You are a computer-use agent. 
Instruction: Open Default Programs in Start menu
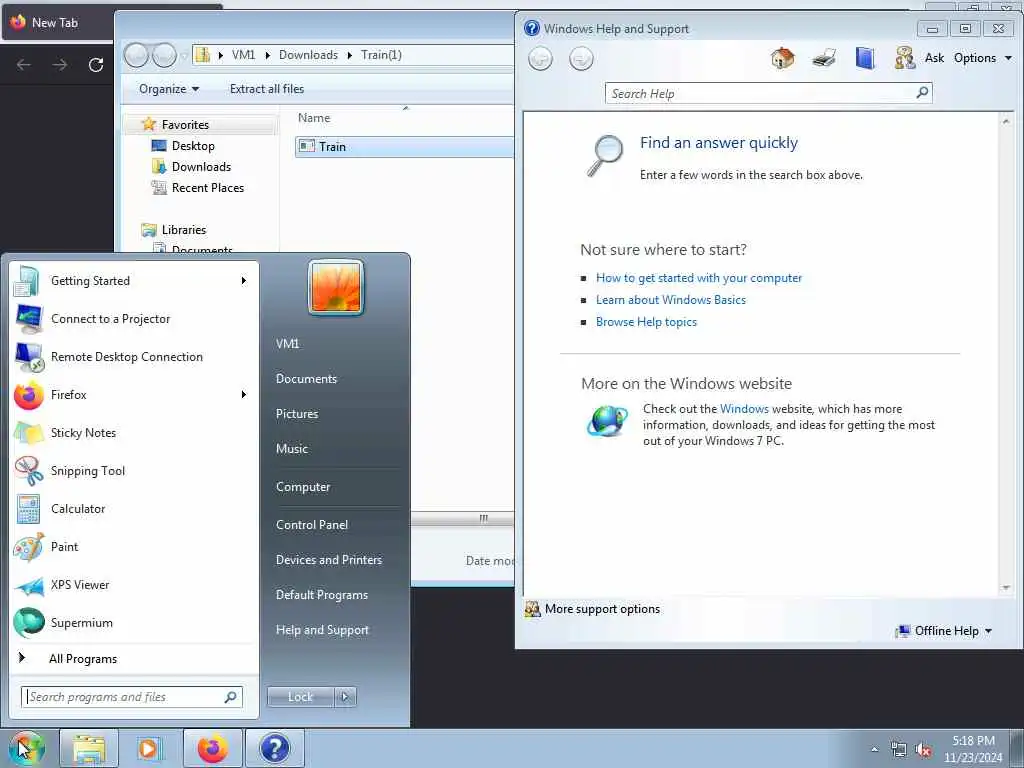(x=321, y=595)
